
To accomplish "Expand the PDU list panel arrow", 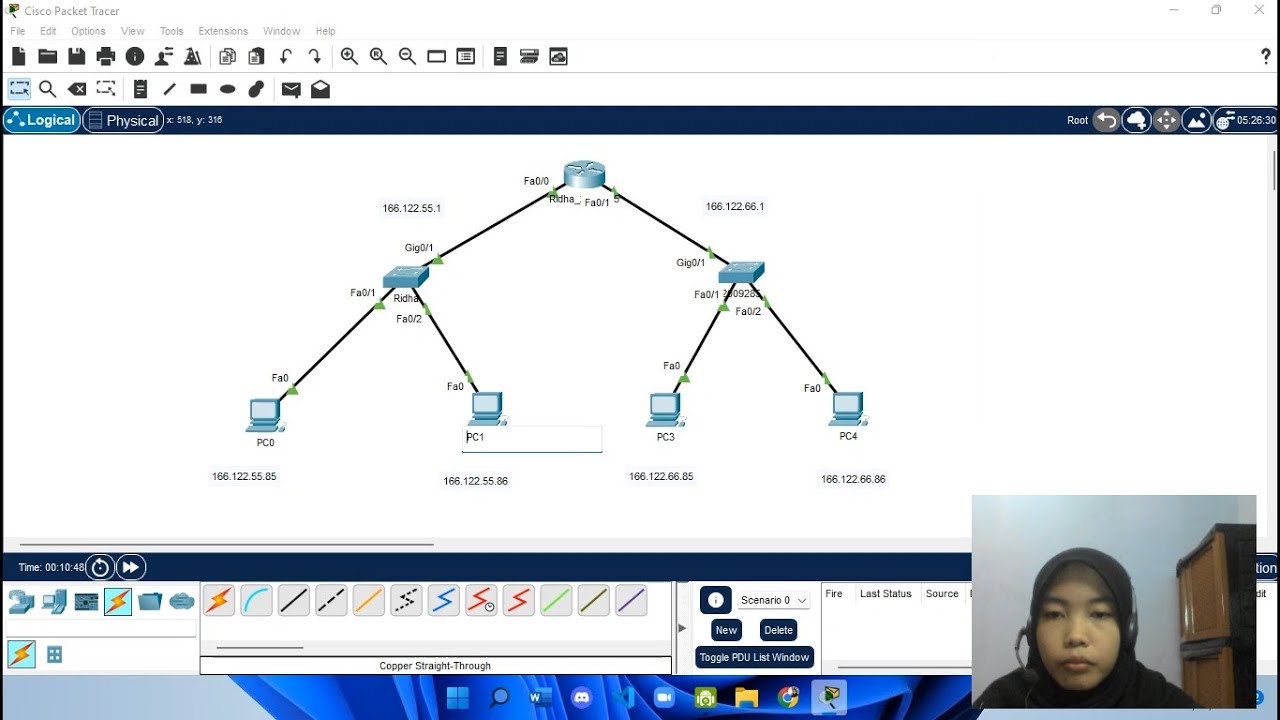I will [682, 628].
